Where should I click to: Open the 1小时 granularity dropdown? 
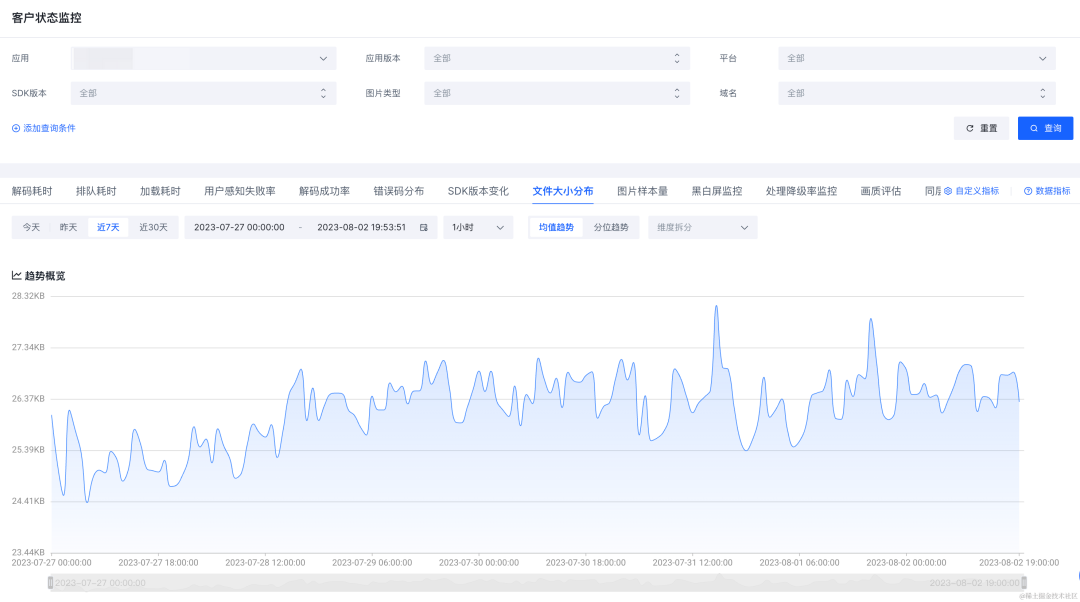coord(478,227)
